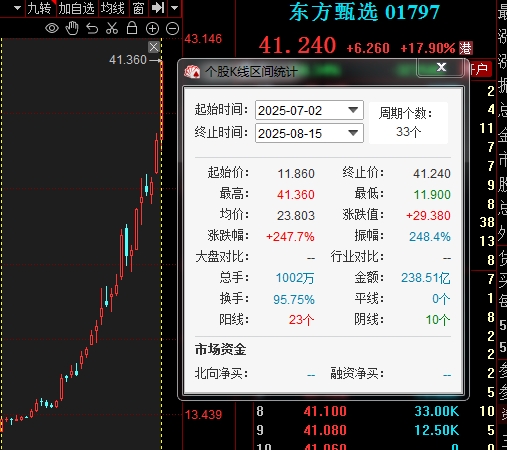
Task: Click the 市场资金 section heading
Action: pos(221,350)
